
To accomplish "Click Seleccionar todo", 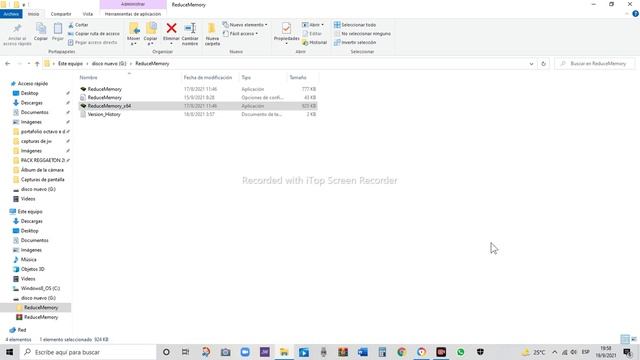I will (x=355, y=25).
